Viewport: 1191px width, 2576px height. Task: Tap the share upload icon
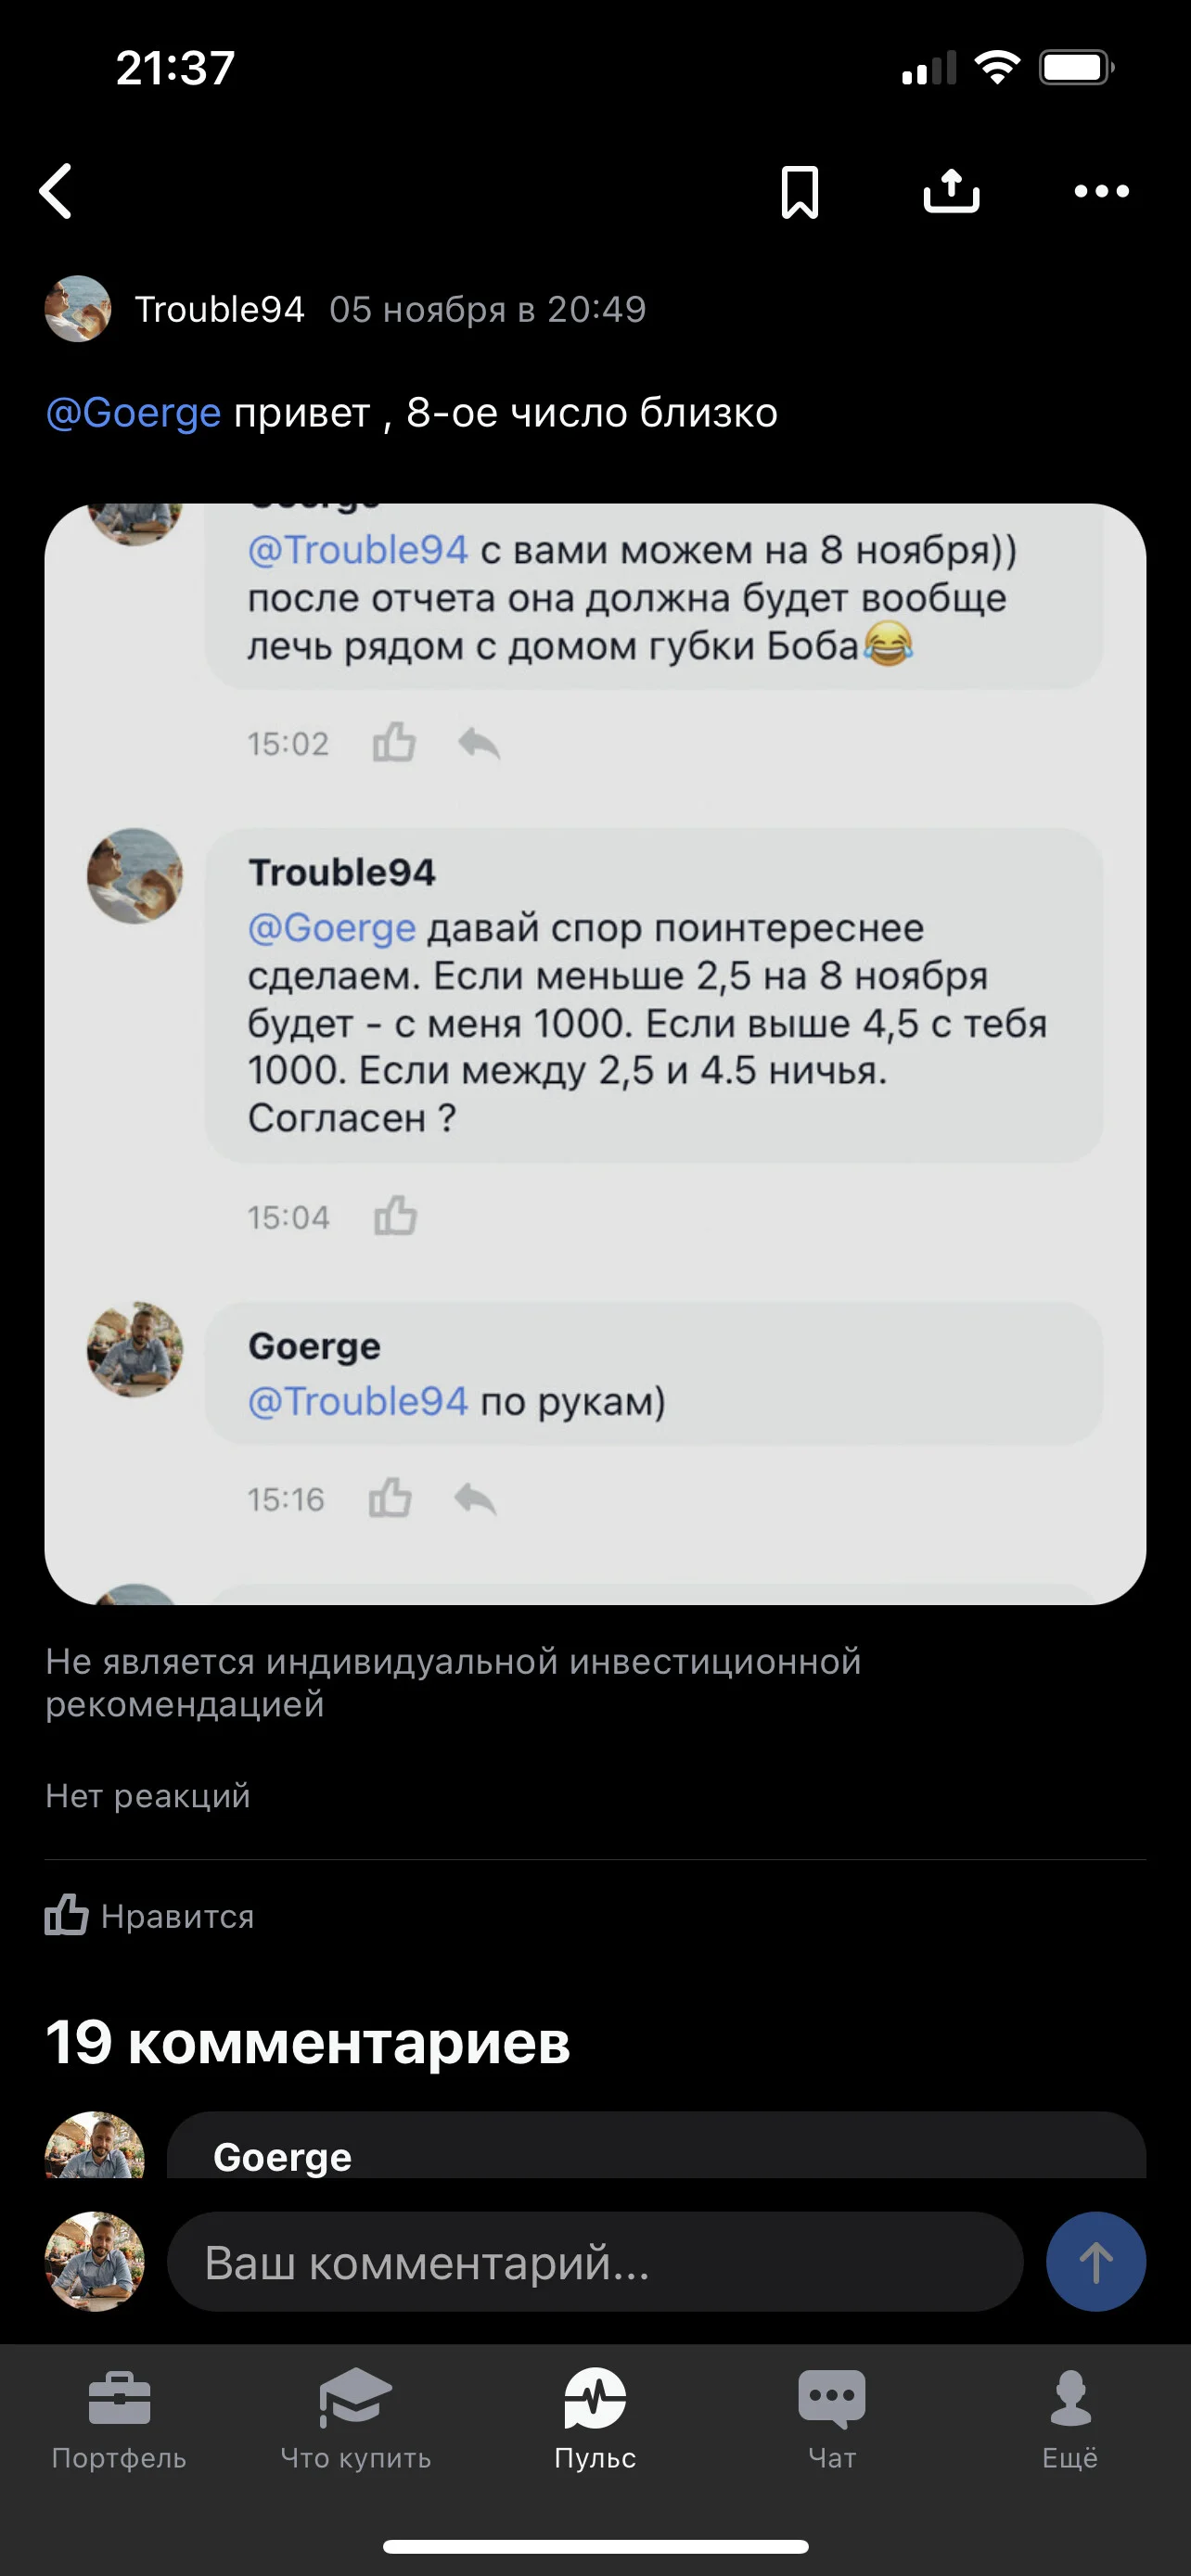[x=951, y=190]
